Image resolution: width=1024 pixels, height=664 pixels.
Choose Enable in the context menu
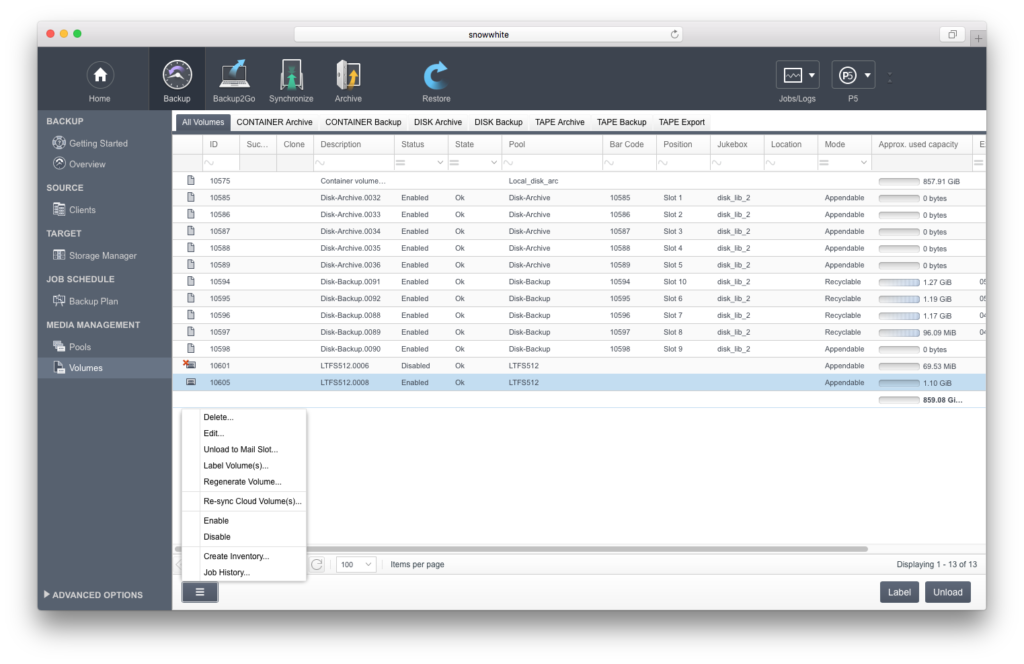[x=216, y=521]
